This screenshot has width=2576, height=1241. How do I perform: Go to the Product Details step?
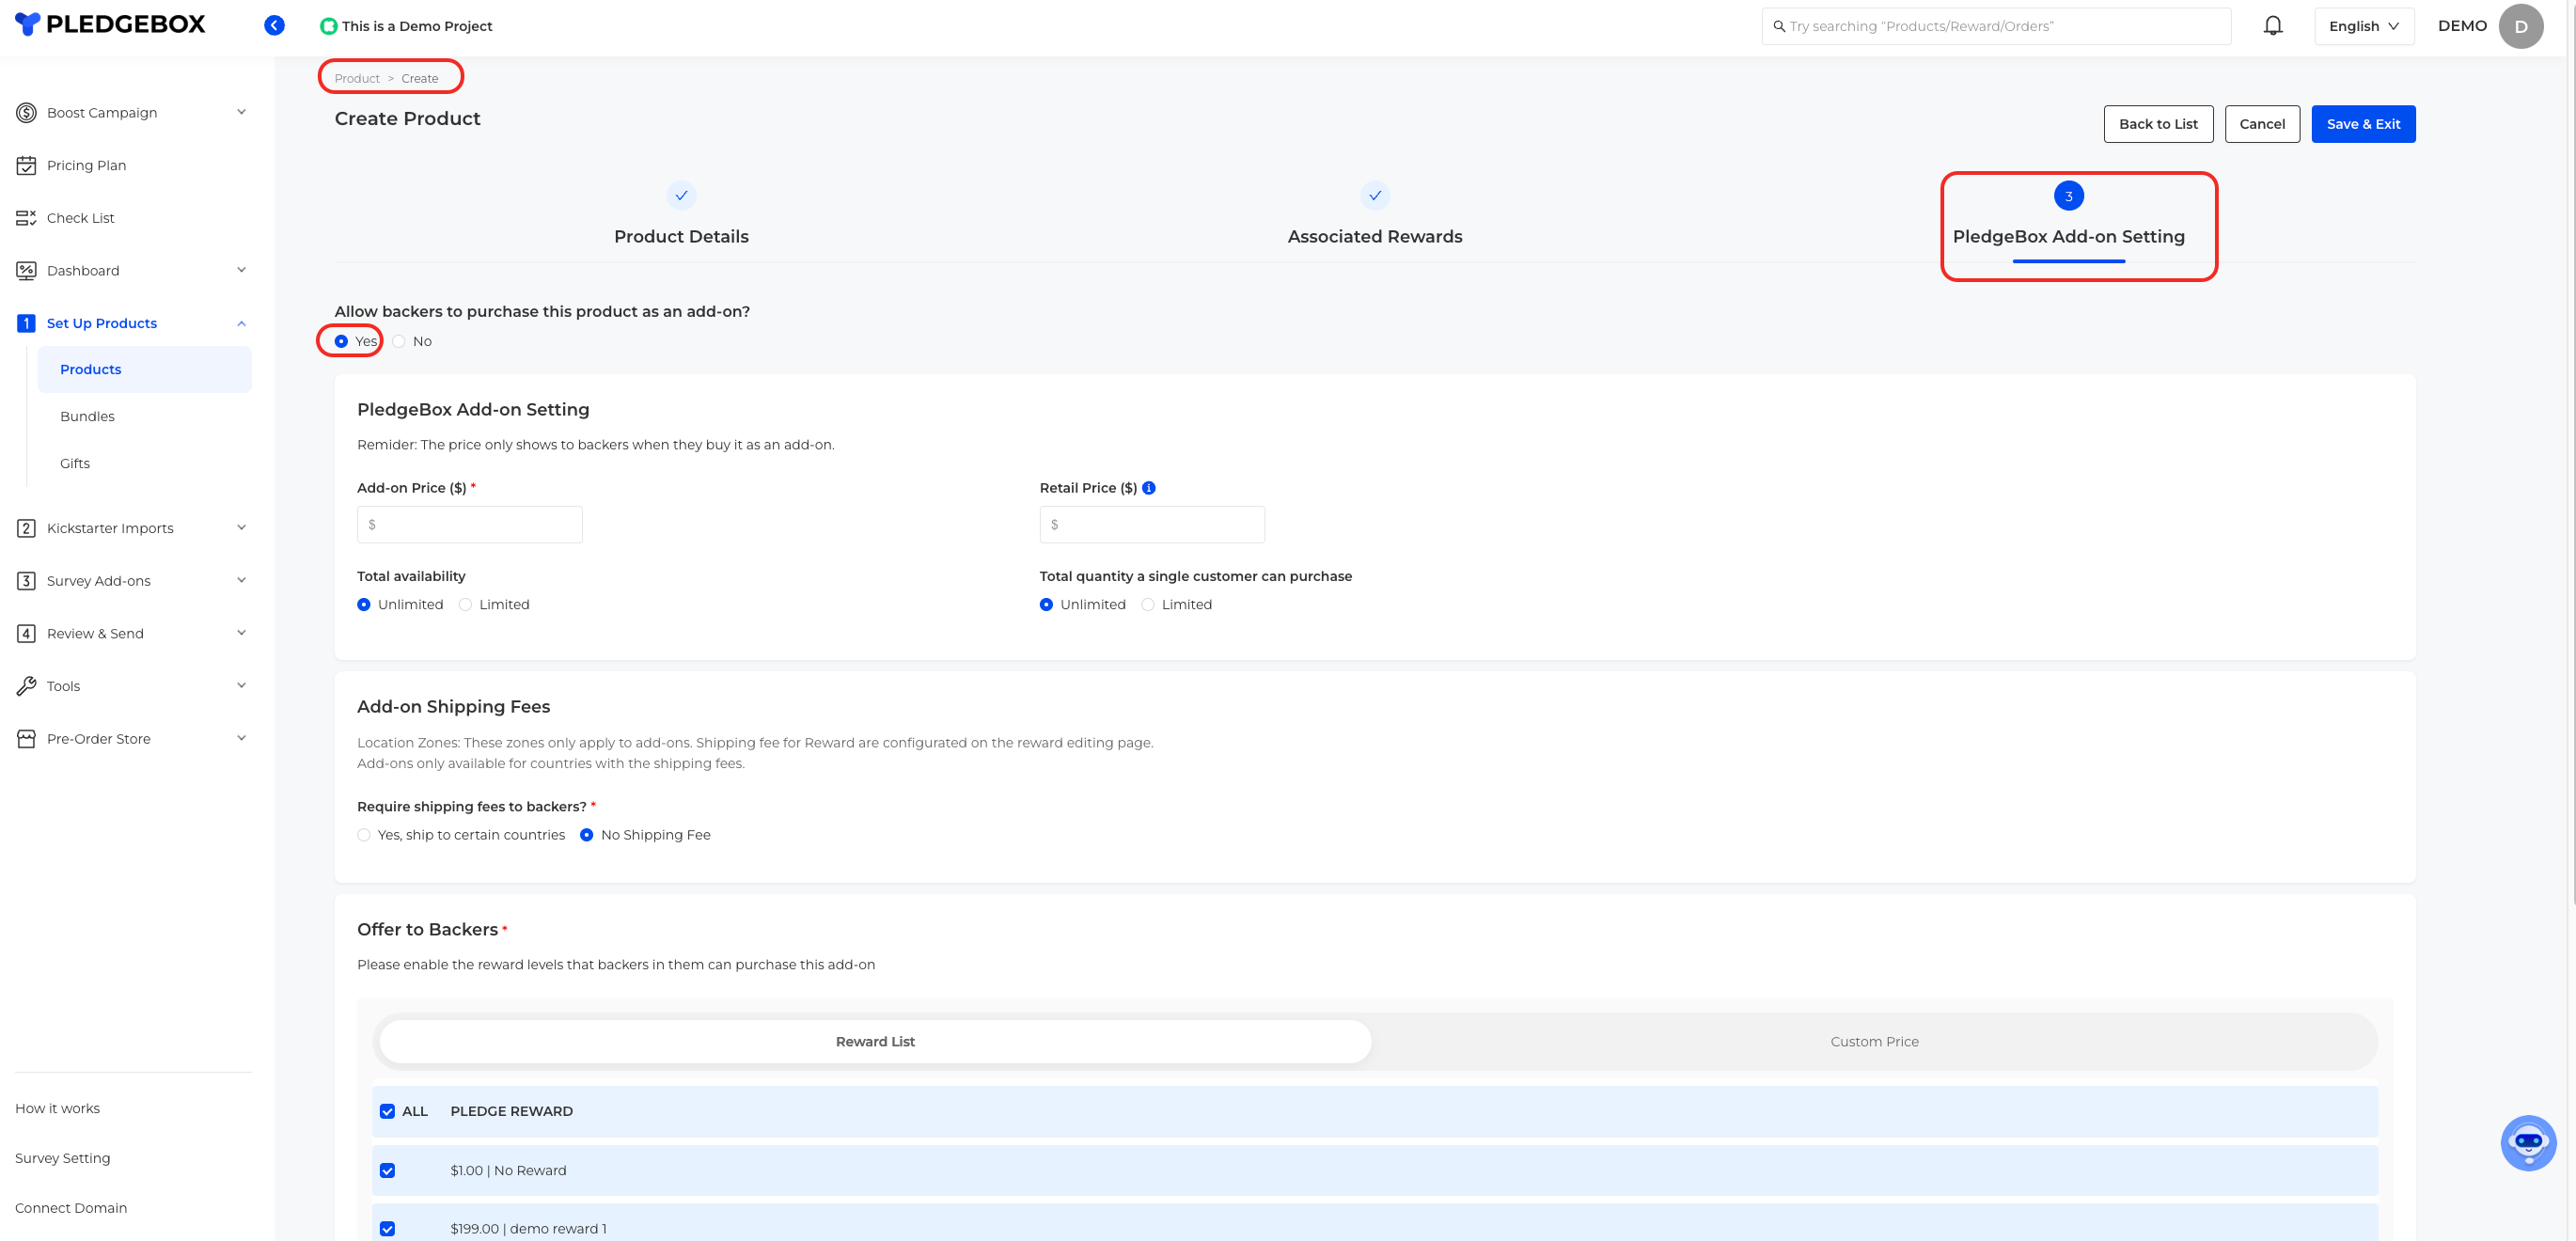tap(681, 237)
